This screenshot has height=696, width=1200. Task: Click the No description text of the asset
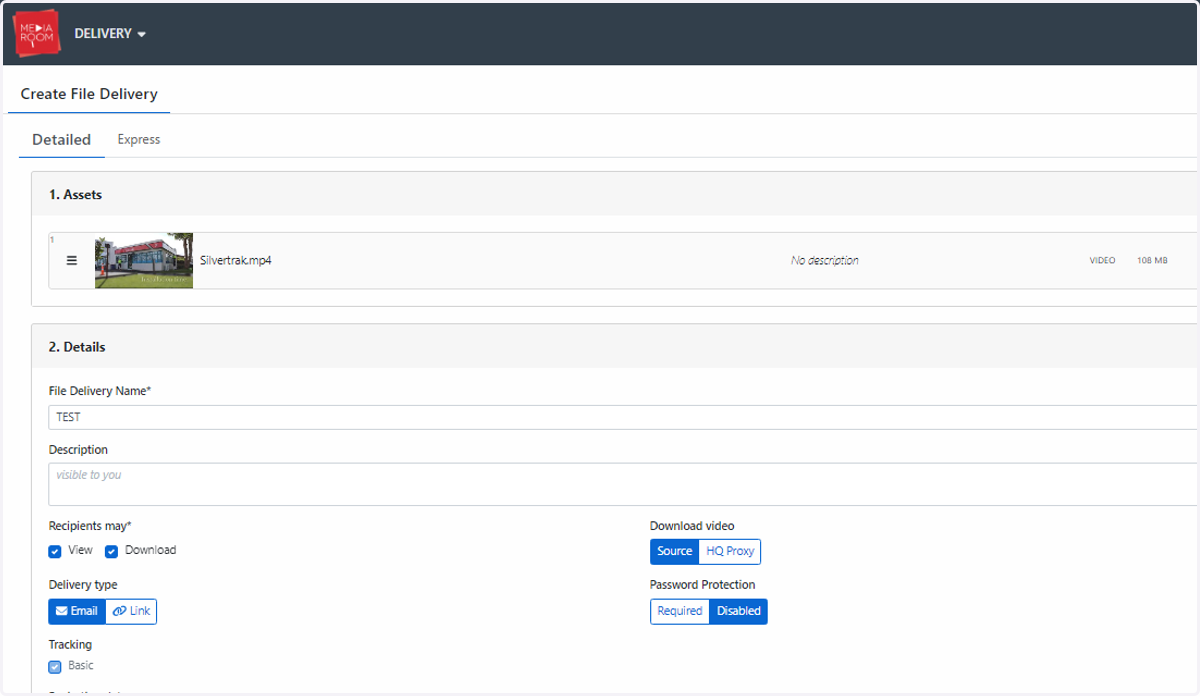824,260
